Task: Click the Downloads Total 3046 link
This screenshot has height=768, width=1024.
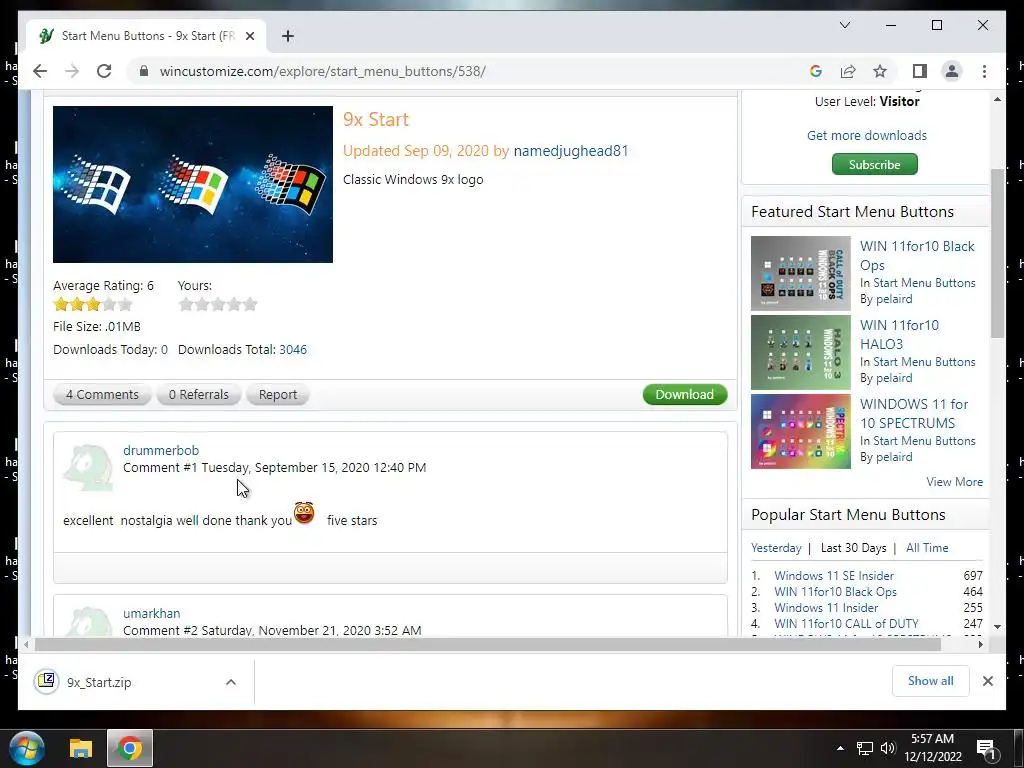Action: pos(293,349)
